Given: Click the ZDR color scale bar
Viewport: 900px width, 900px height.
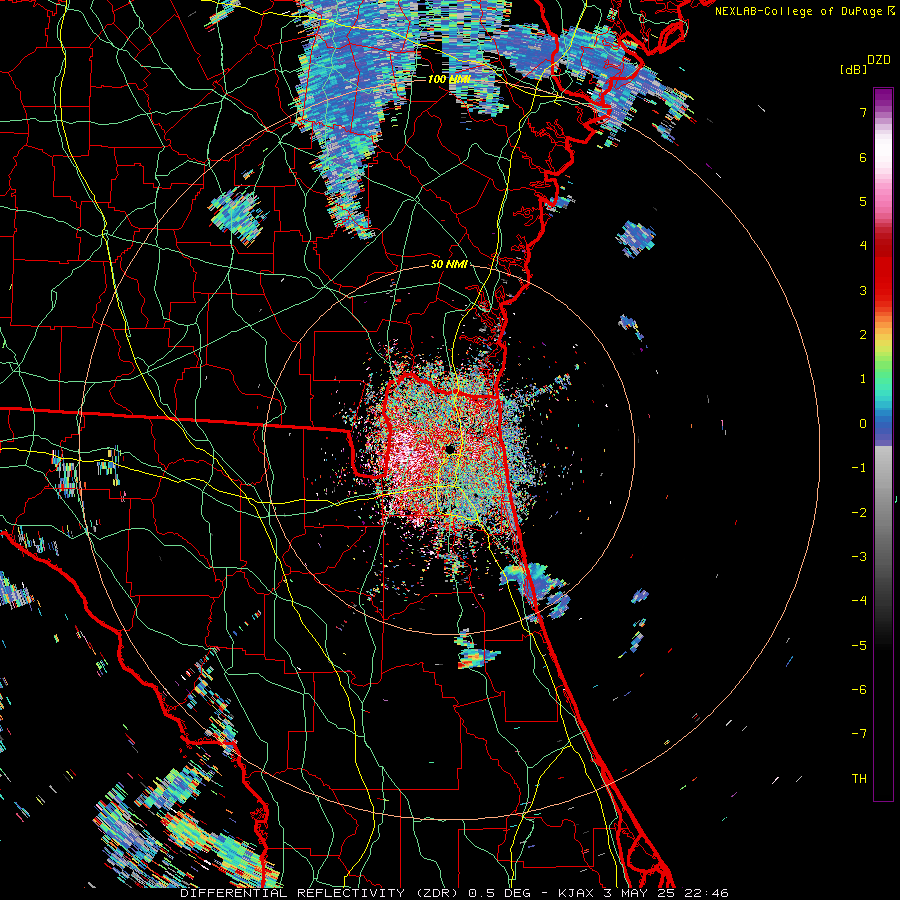Looking at the screenshot, I should [883, 444].
